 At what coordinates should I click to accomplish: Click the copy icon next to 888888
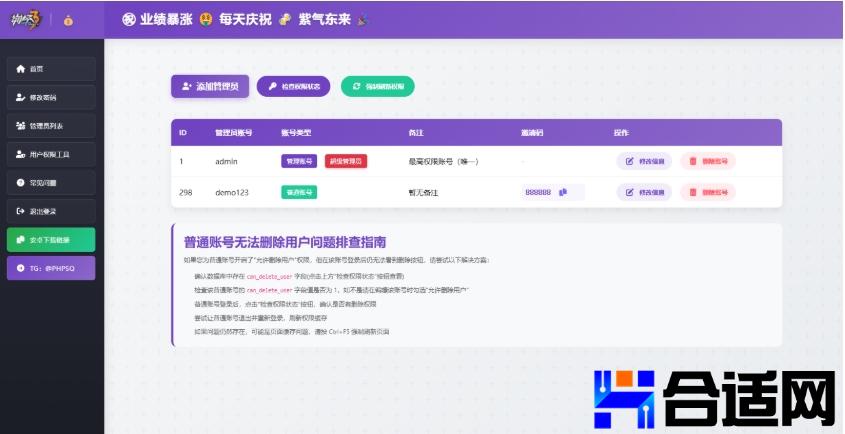563,192
